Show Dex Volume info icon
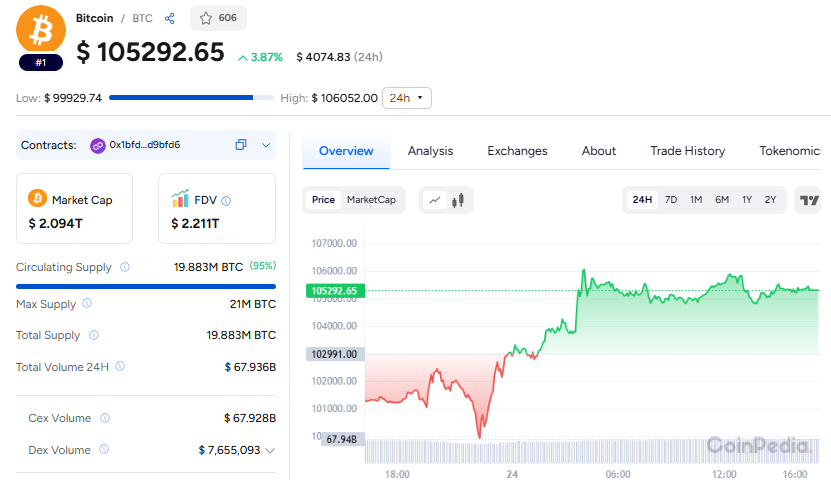Screen dimensions: 831x480 [104, 449]
